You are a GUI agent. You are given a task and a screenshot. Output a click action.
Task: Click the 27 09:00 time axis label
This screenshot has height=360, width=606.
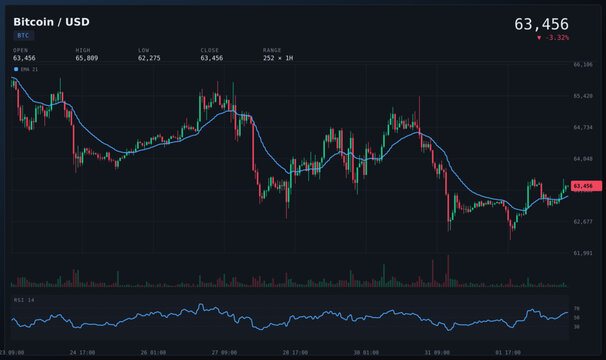(x=224, y=353)
